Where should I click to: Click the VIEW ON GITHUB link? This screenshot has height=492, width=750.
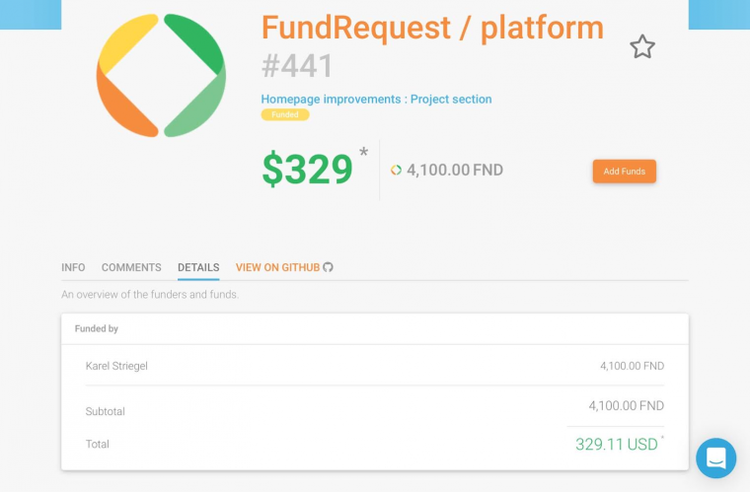click(x=277, y=268)
